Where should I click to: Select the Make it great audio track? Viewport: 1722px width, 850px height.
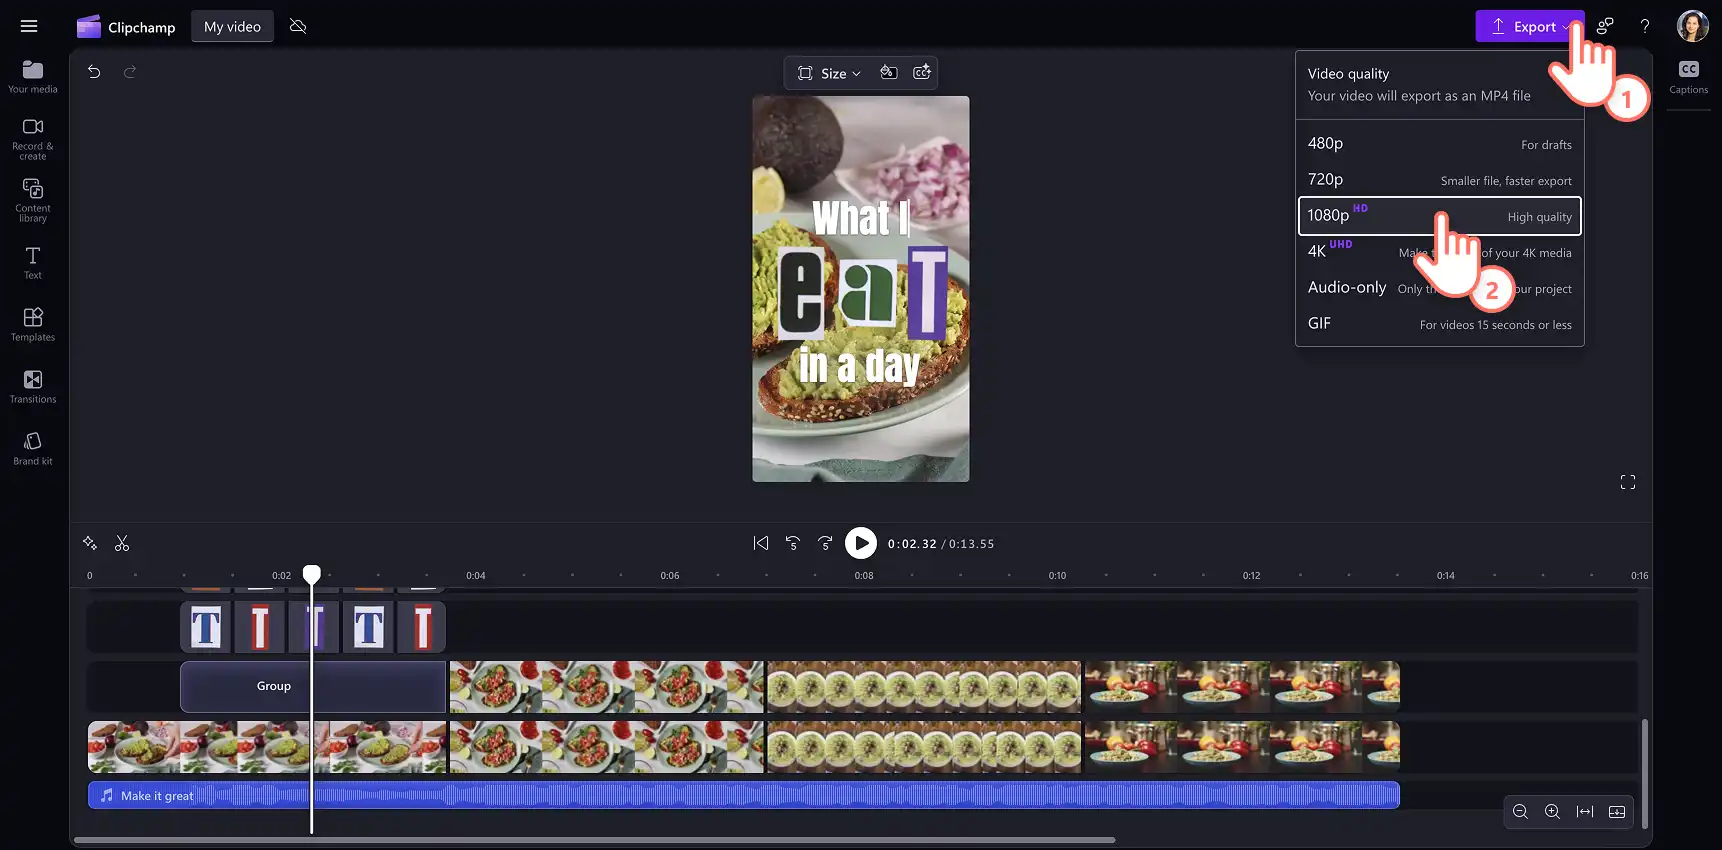(x=744, y=795)
